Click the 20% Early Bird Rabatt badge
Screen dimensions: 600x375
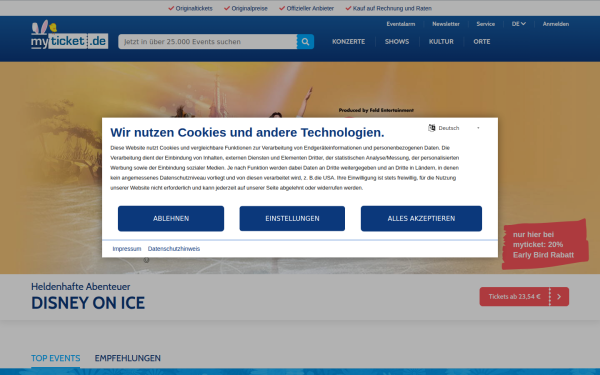pyautogui.click(x=545, y=245)
